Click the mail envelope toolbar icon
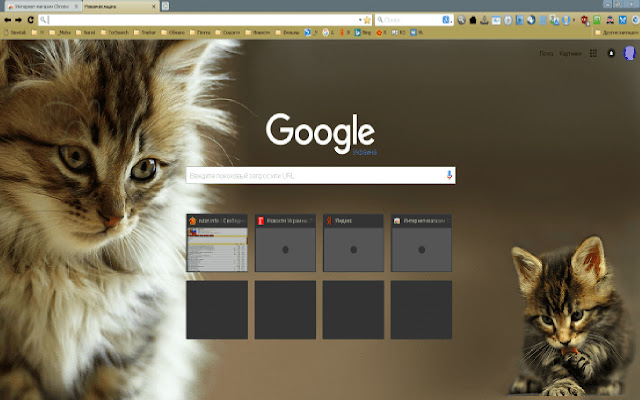 click(496, 20)
